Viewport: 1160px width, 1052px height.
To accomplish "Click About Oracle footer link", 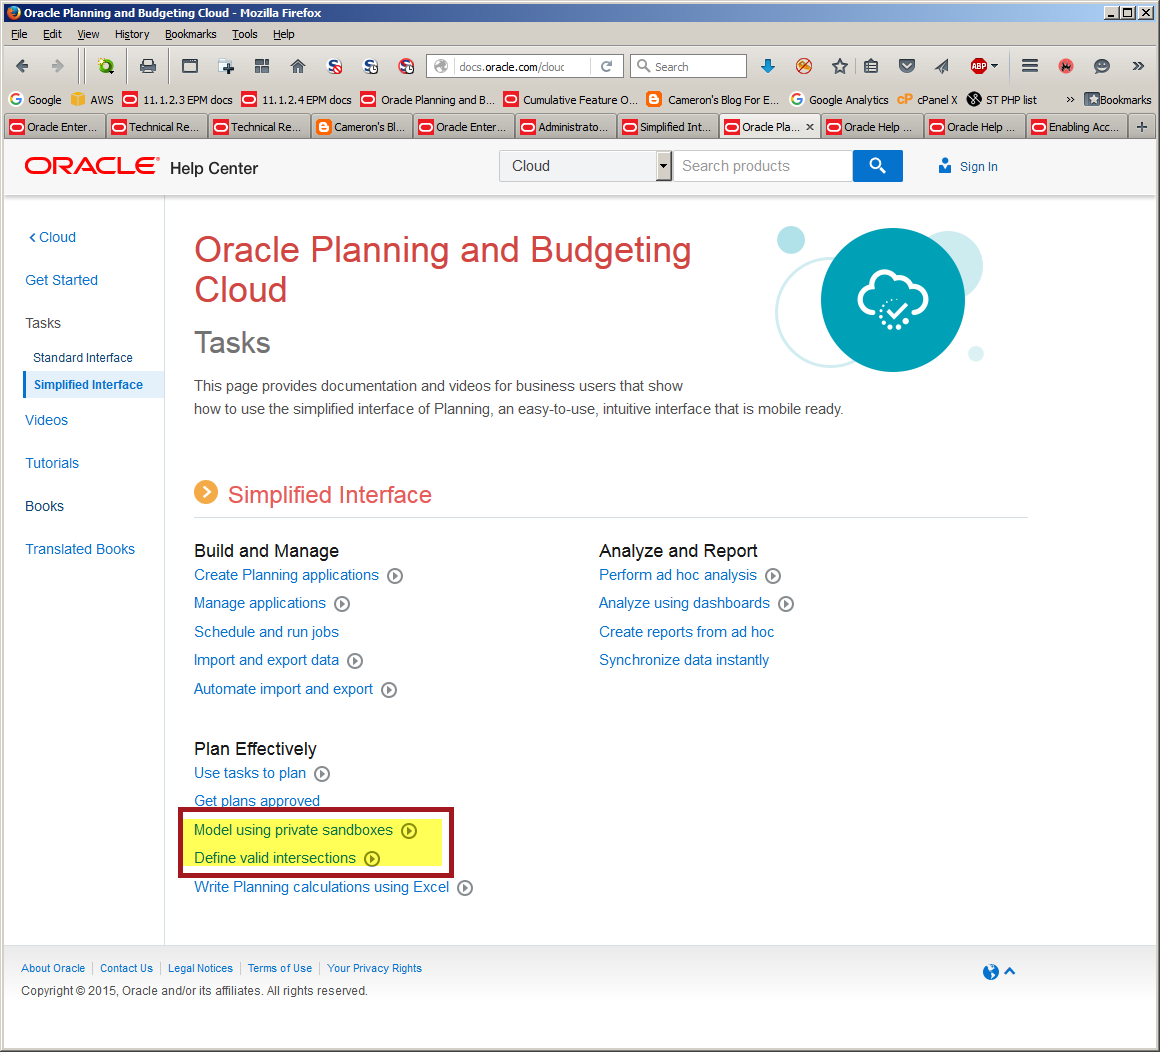I will (53, 968).
